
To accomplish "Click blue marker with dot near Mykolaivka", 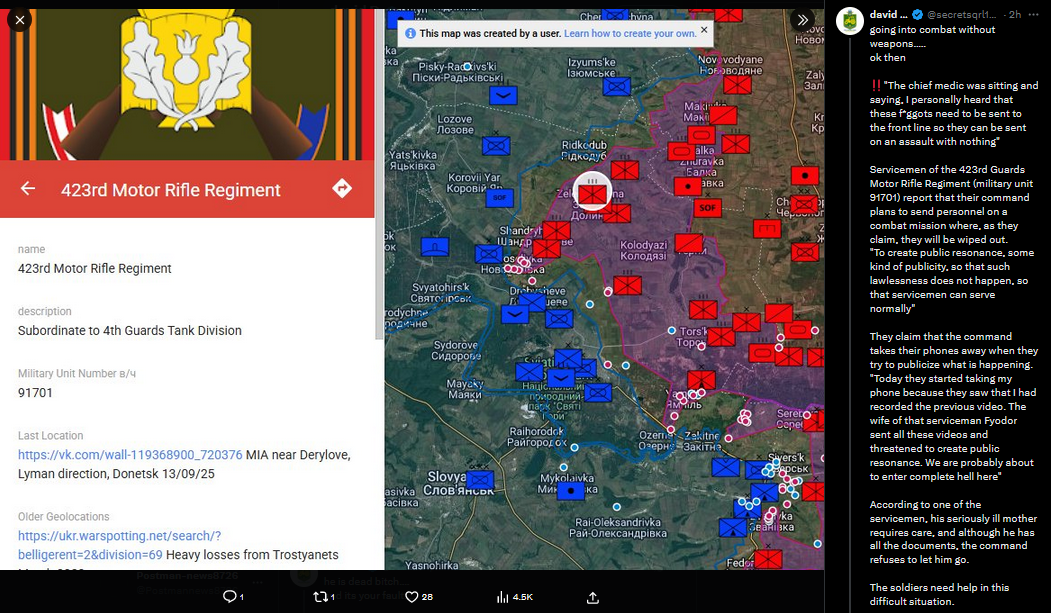I will point(570,491).
